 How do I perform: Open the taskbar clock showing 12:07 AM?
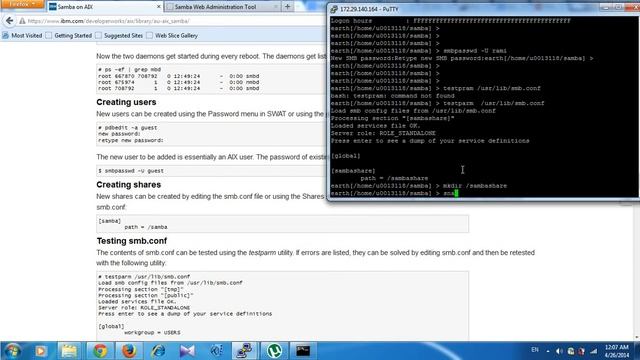[x=617, y=351]
